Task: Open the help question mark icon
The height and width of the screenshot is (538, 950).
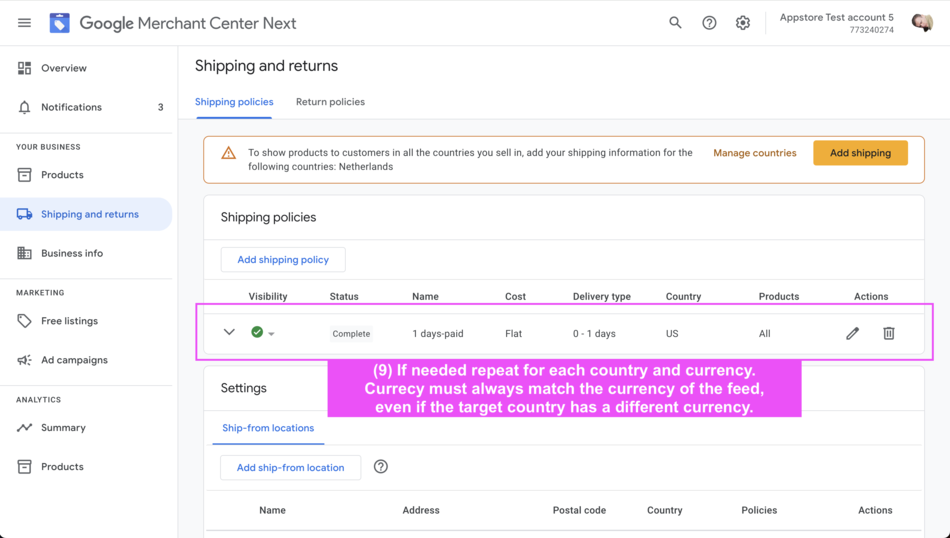Action: coord(709,23)
